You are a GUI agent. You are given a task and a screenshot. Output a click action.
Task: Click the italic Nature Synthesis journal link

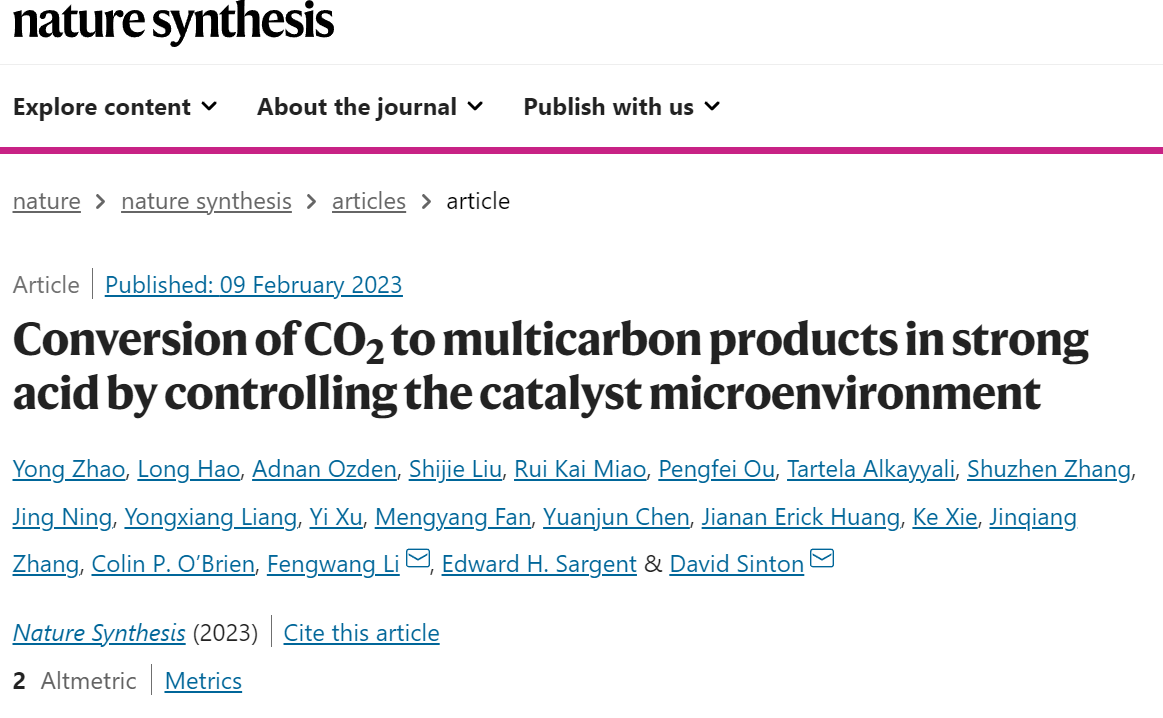click(x=99, y=633)
